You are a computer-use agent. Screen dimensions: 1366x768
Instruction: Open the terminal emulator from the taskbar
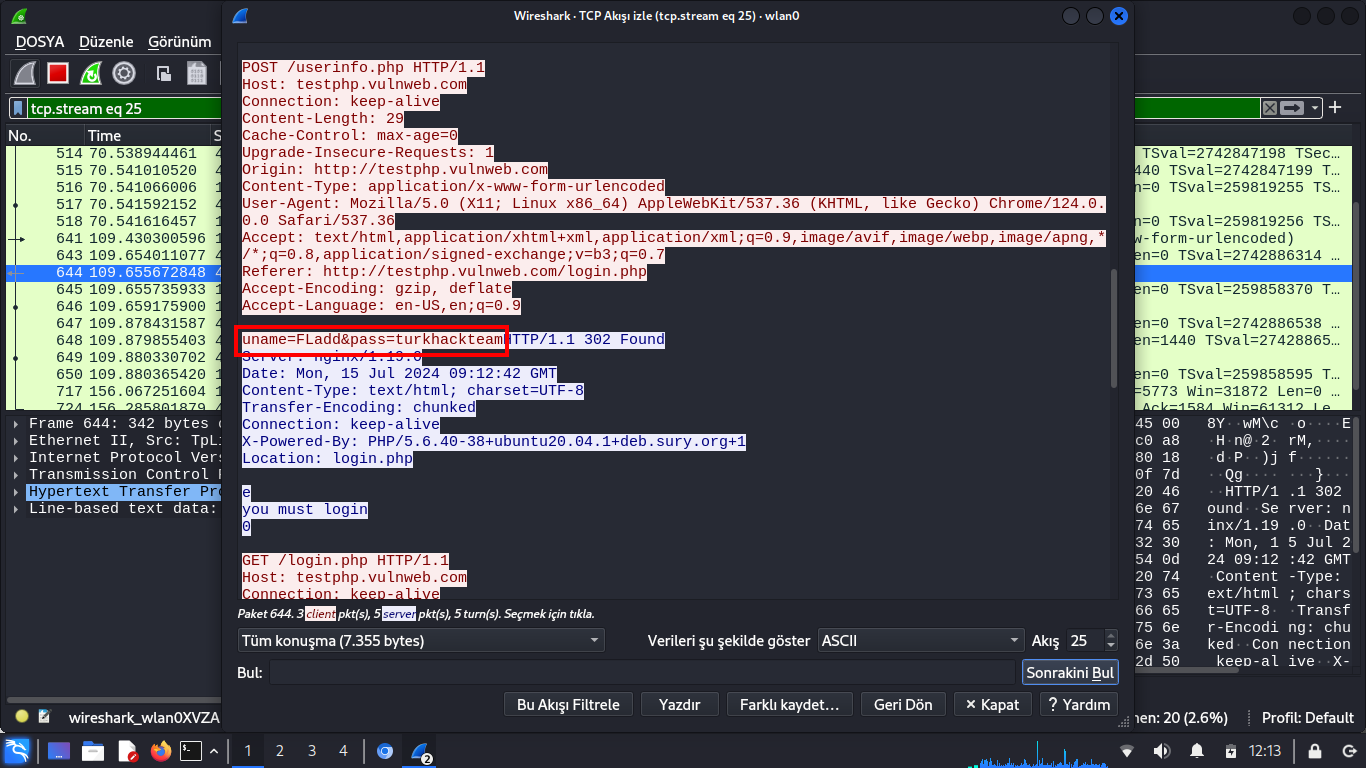point(191,751)
